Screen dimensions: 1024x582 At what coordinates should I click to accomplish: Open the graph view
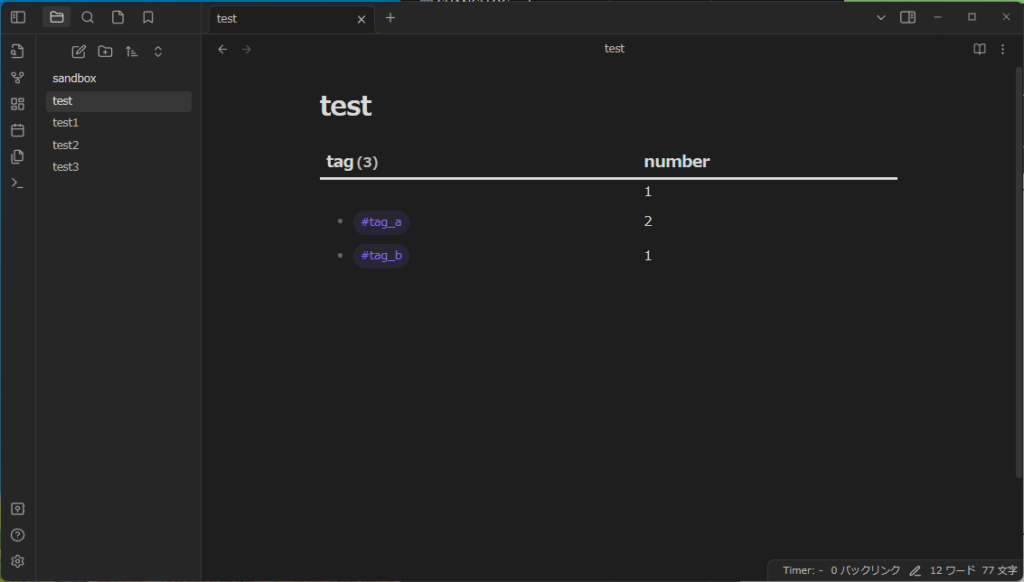[17, 77]
